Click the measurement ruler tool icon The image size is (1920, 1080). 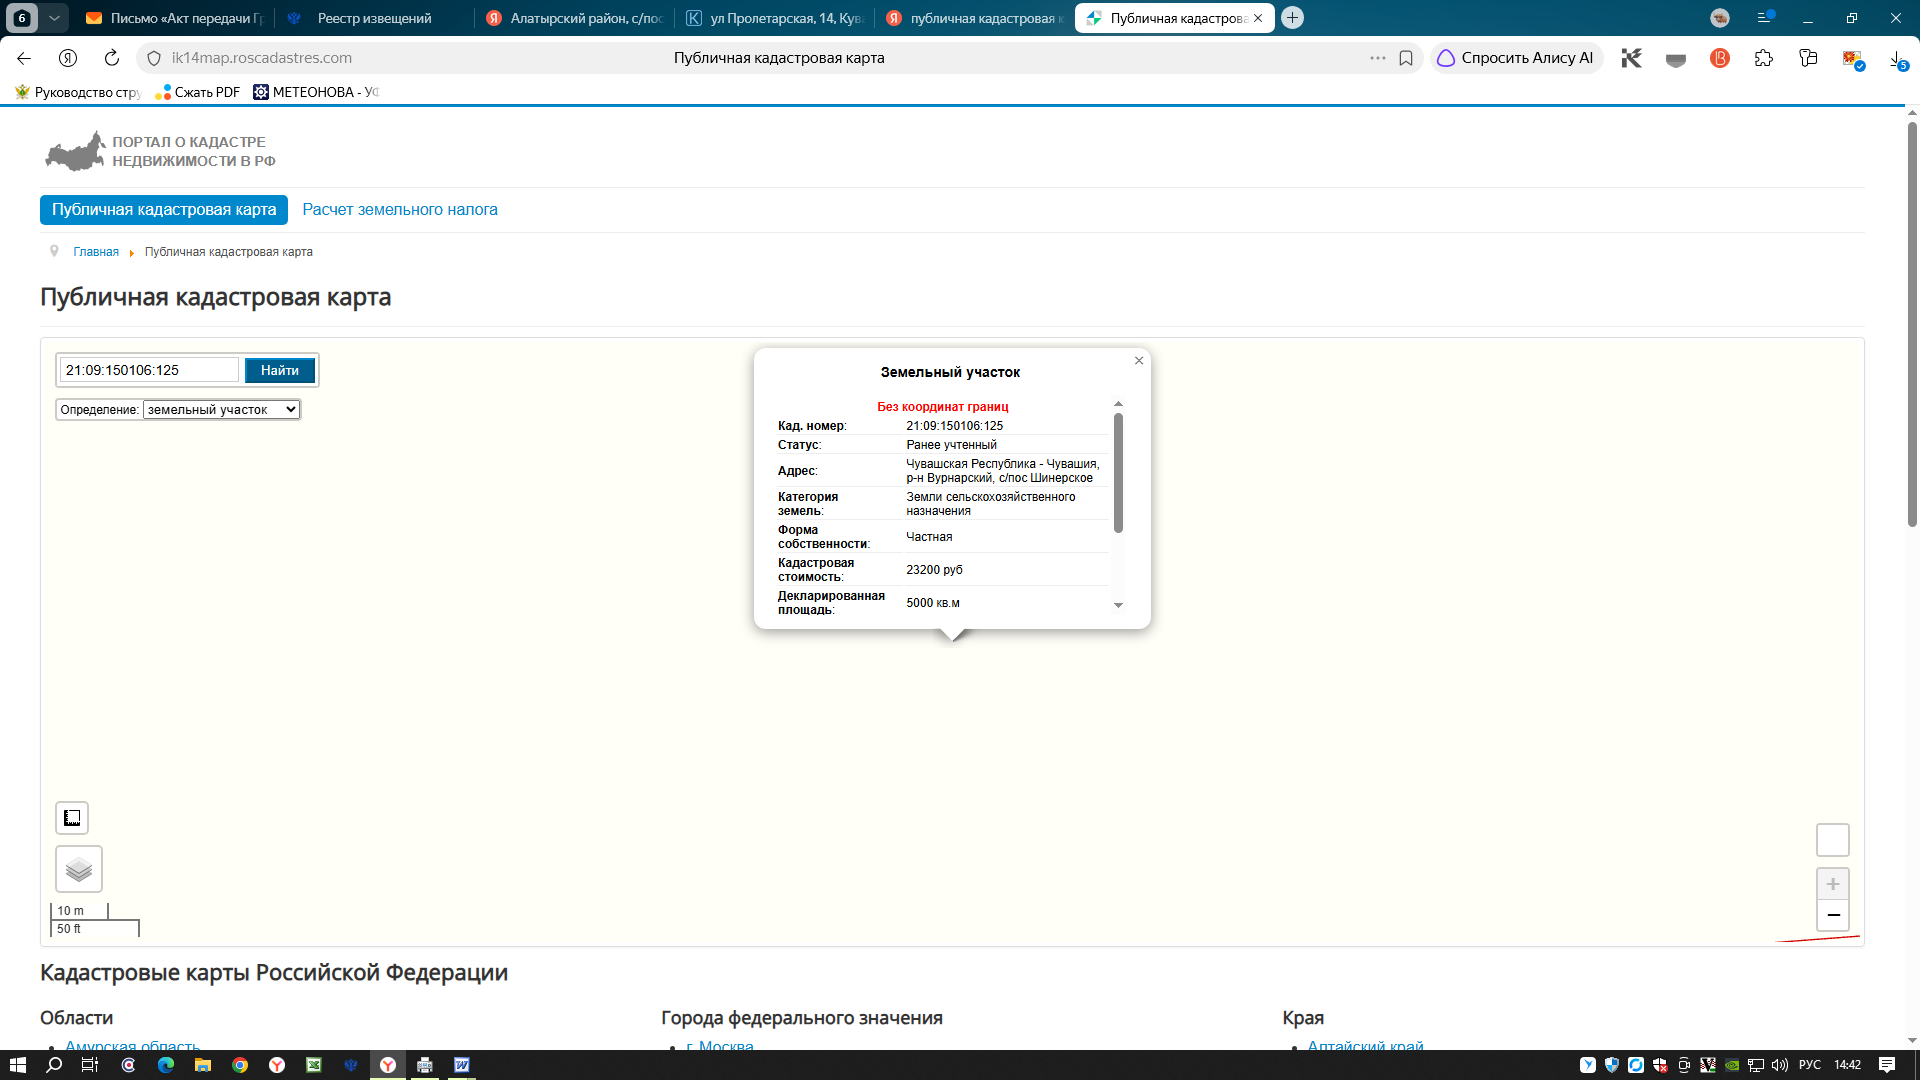click(72, 818)
